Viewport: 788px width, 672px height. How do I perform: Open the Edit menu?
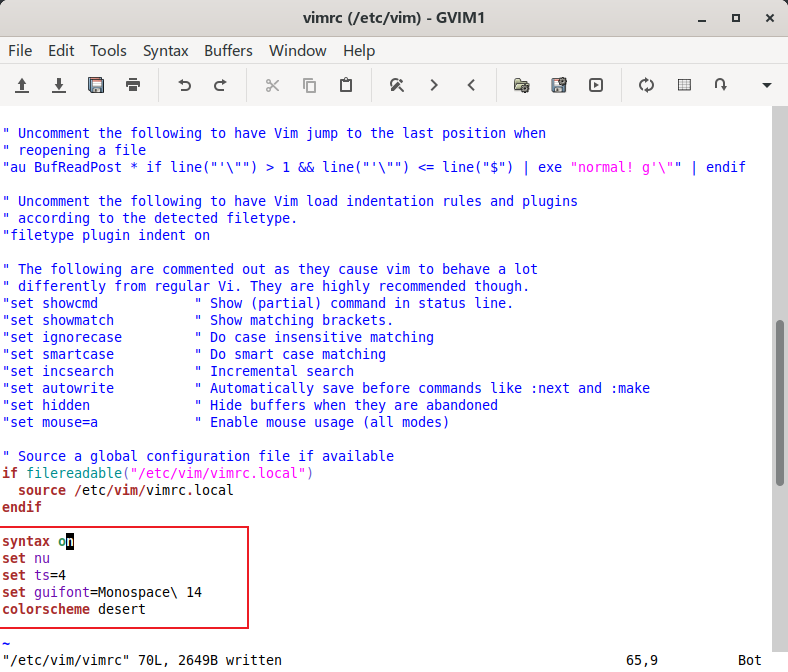(61, 51)
